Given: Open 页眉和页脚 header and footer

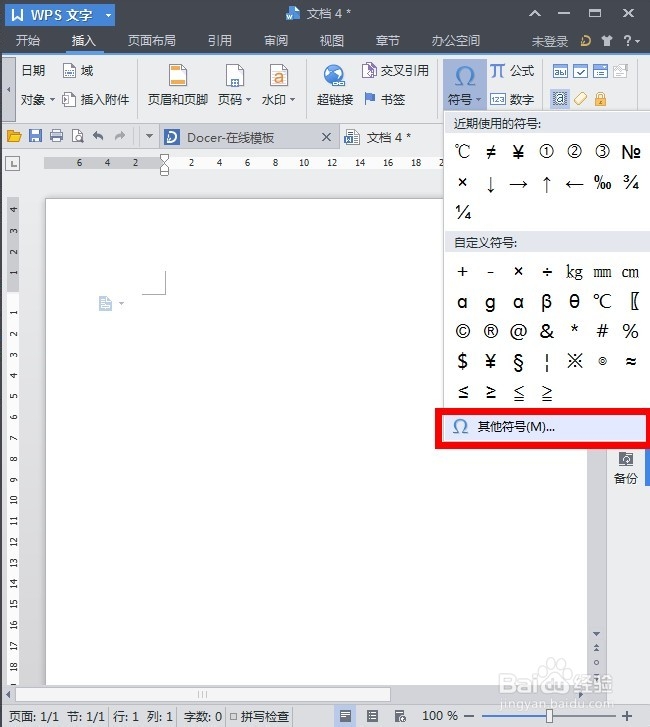Looking at the screenshot, I should point(178,85).
